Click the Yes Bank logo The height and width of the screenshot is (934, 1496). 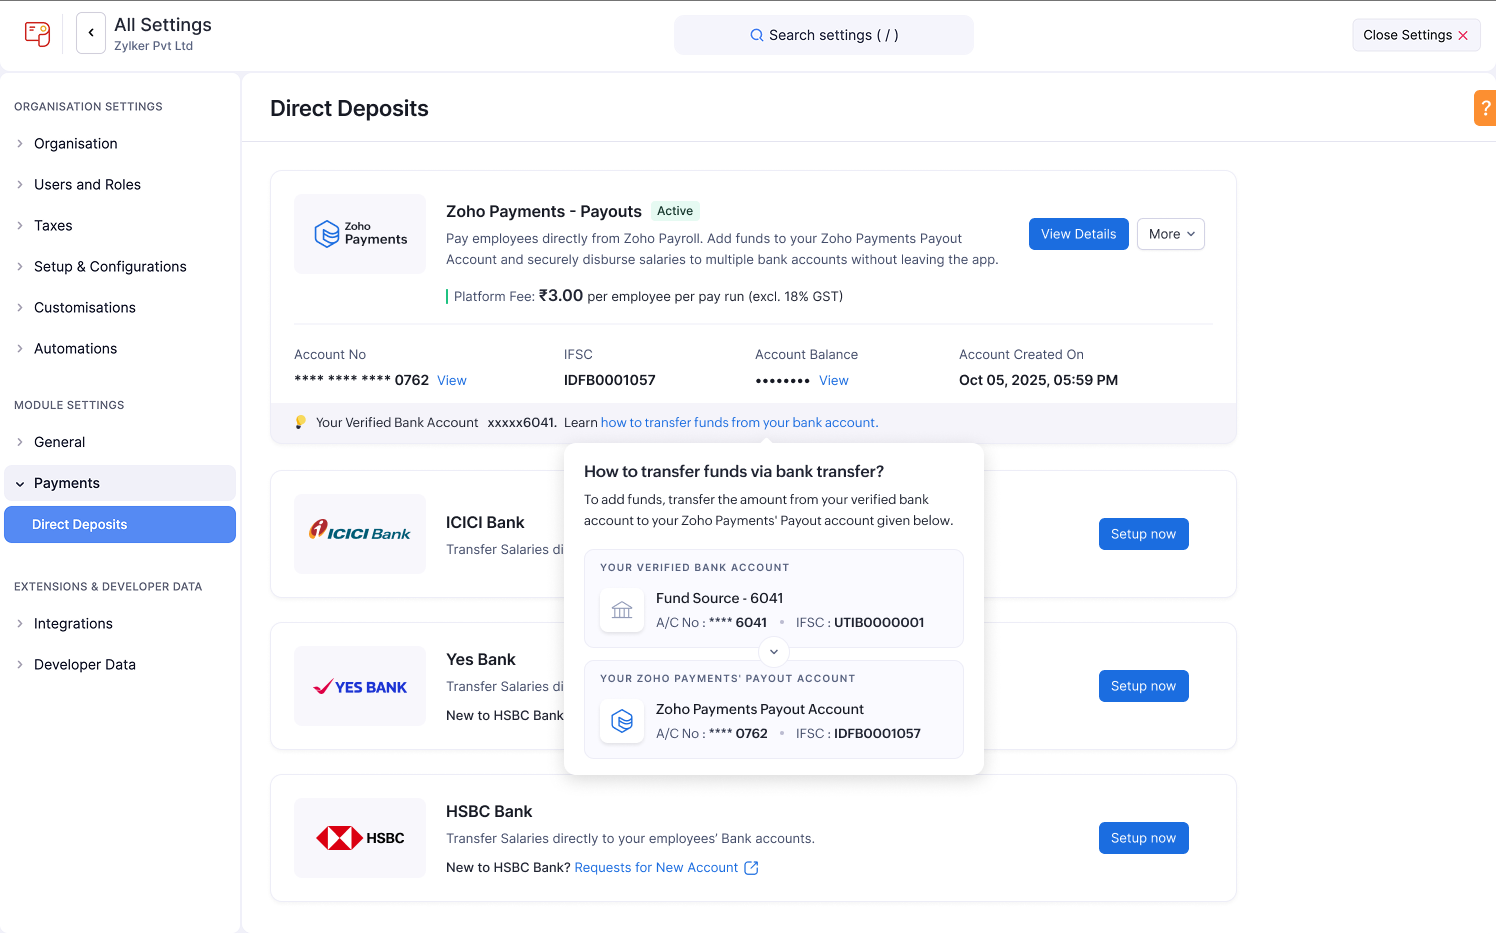tap(360, 686)
